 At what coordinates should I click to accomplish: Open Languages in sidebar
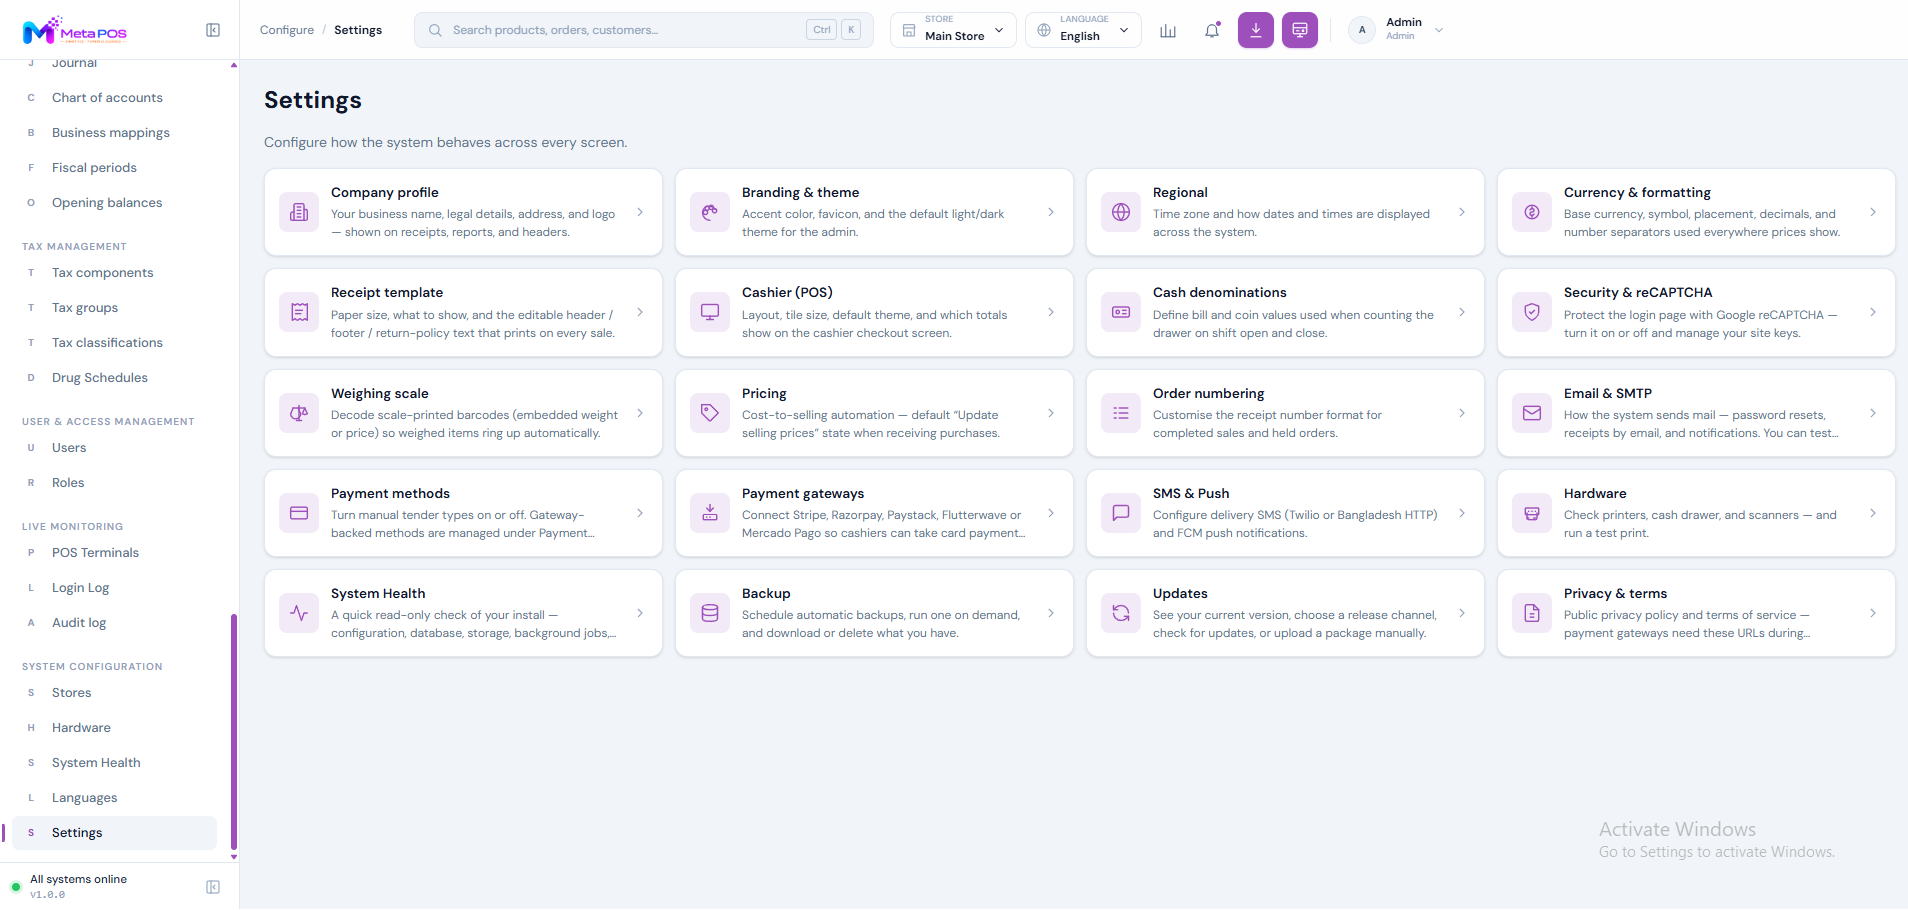click(x=114, y=798)
